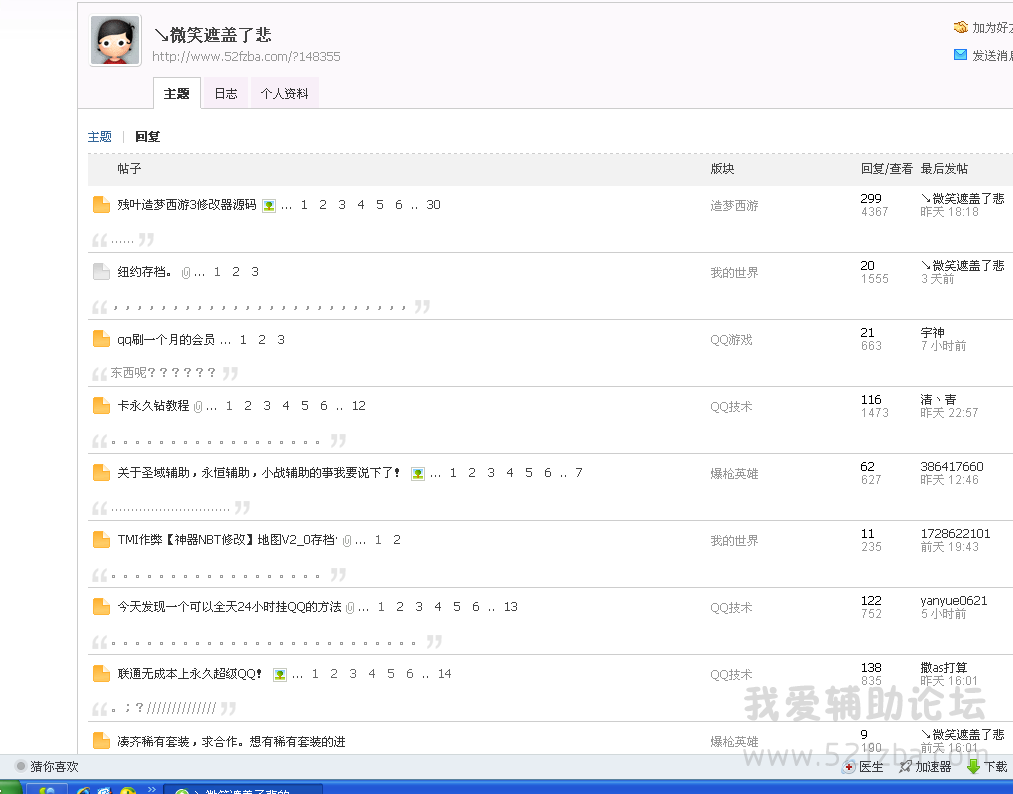
Task: Click the green 下载 arrow icon
Action: pos(973,767)
